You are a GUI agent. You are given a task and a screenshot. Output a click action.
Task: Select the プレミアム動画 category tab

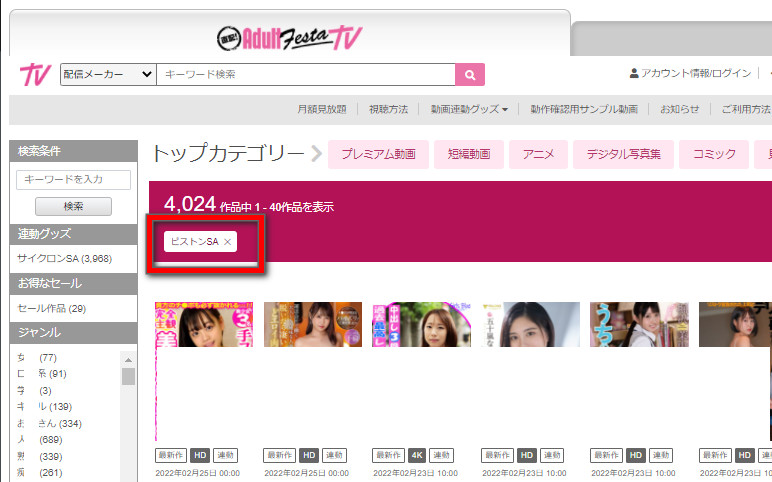click(378, 154)
